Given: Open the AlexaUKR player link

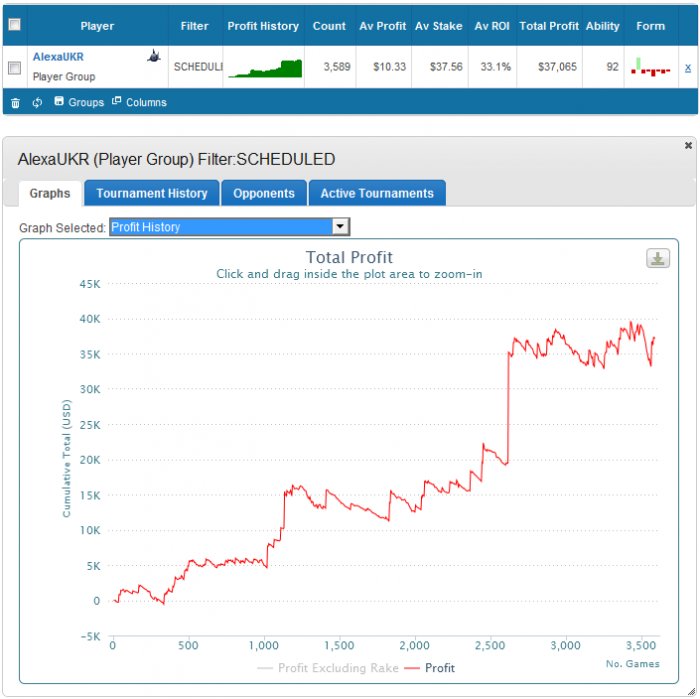Looking at the screenshot, I should (x=58, y=57).
